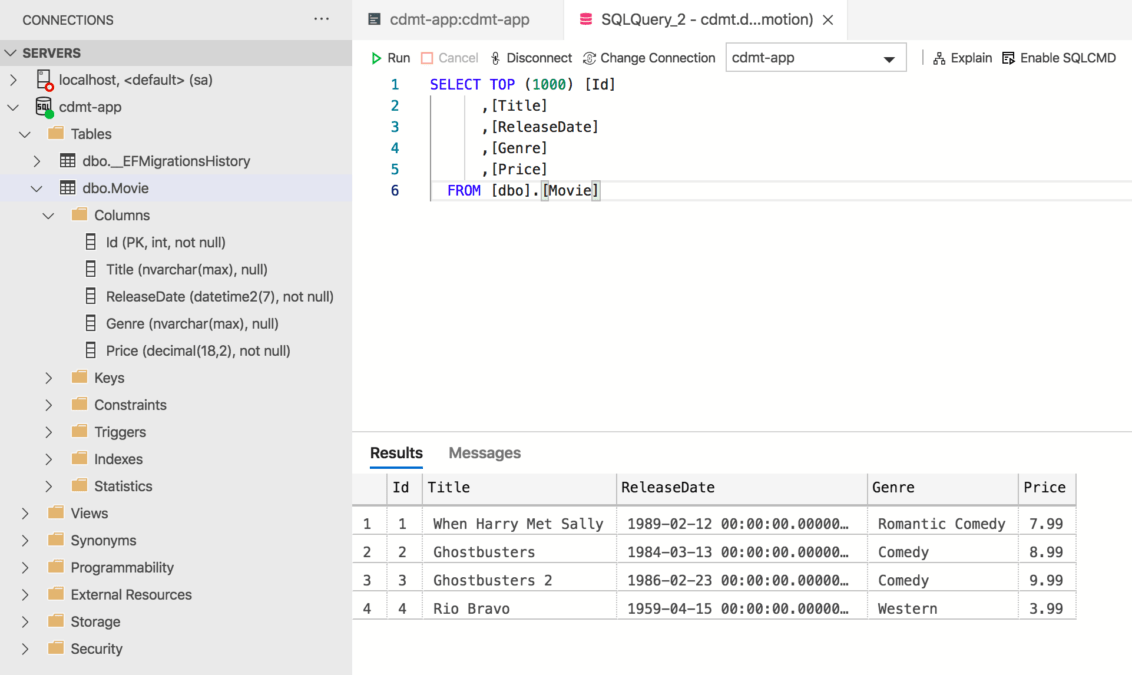This screenshot has width=1132, height=675.
Task: Switch to the cdmt-app:cdmt-app tab
Action: (459, 19)
